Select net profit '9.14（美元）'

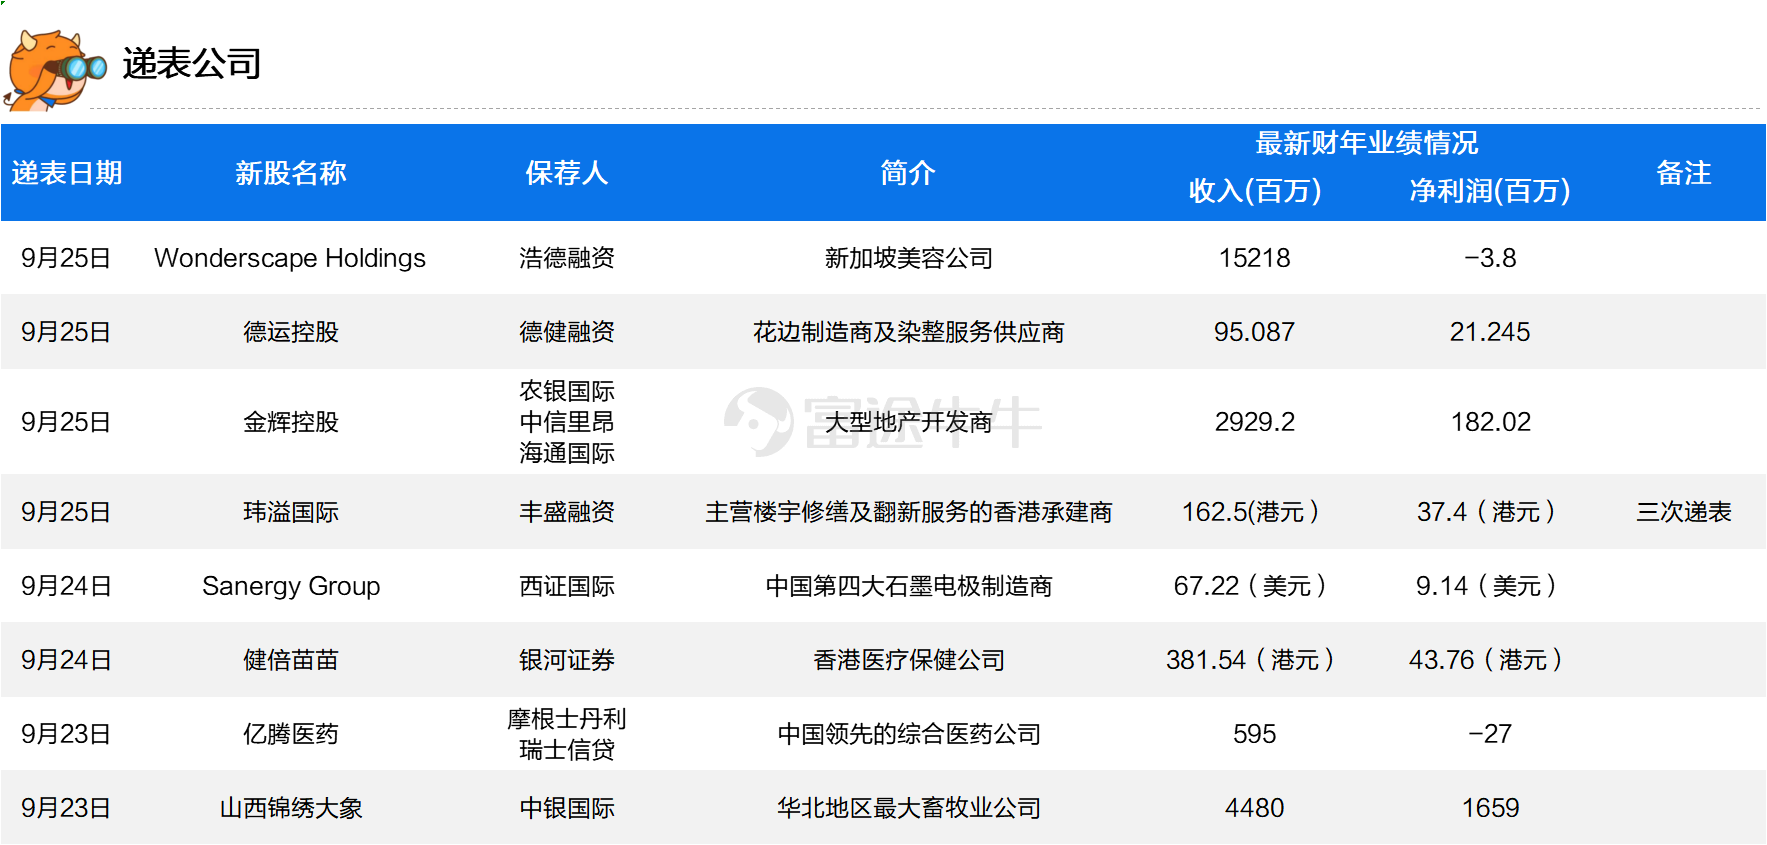1487,586
